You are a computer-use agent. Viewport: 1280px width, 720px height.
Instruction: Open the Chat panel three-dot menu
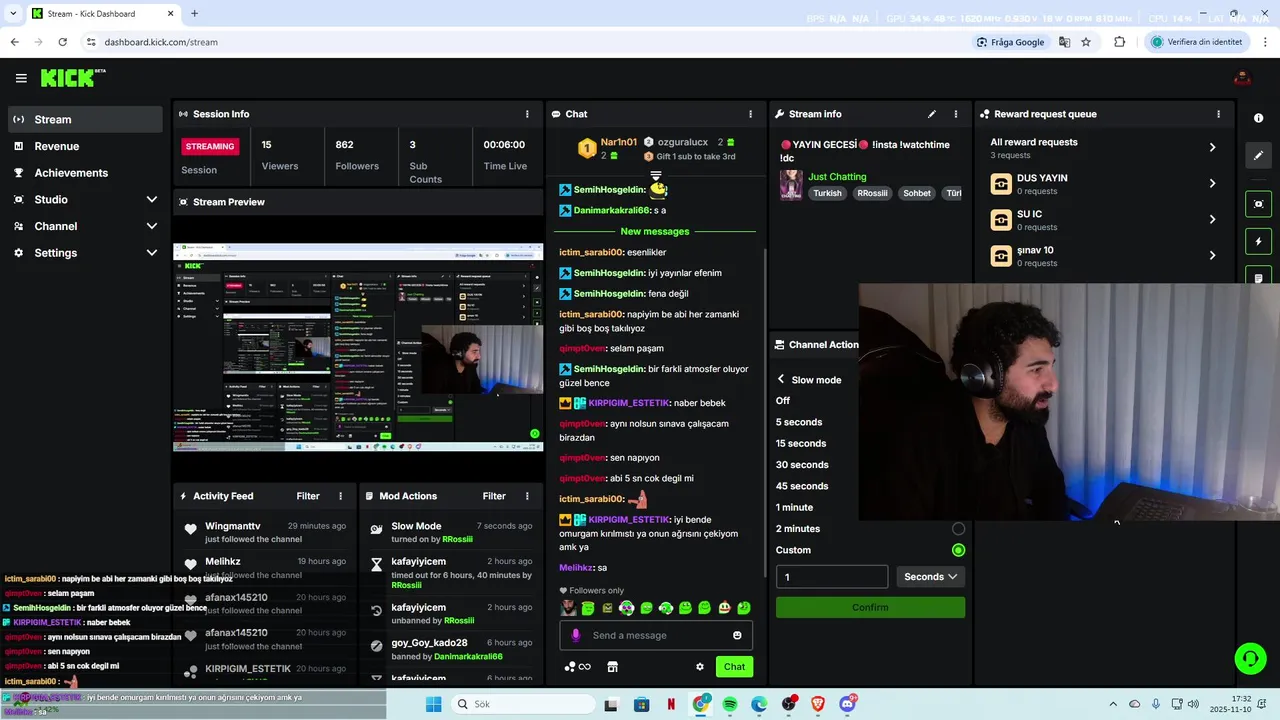pos(750,114)
